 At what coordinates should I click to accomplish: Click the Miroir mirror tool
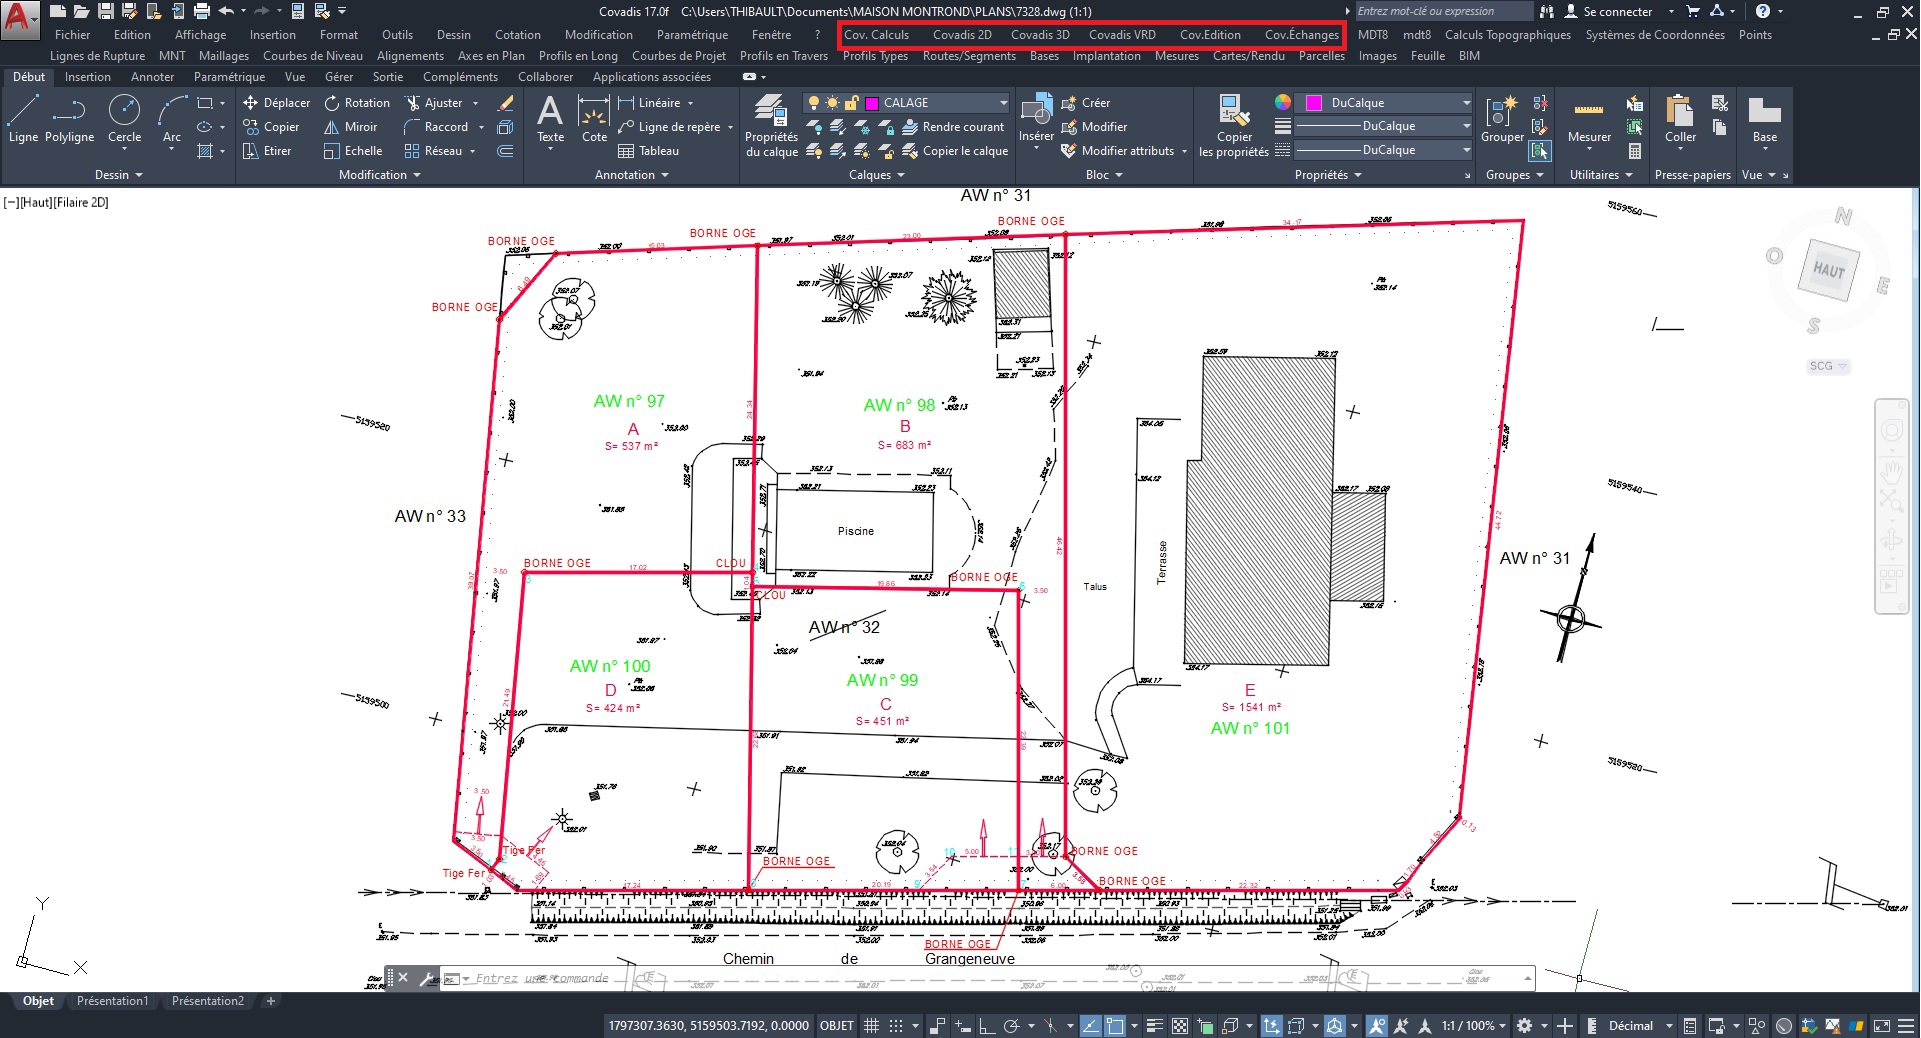pos(351,127)
